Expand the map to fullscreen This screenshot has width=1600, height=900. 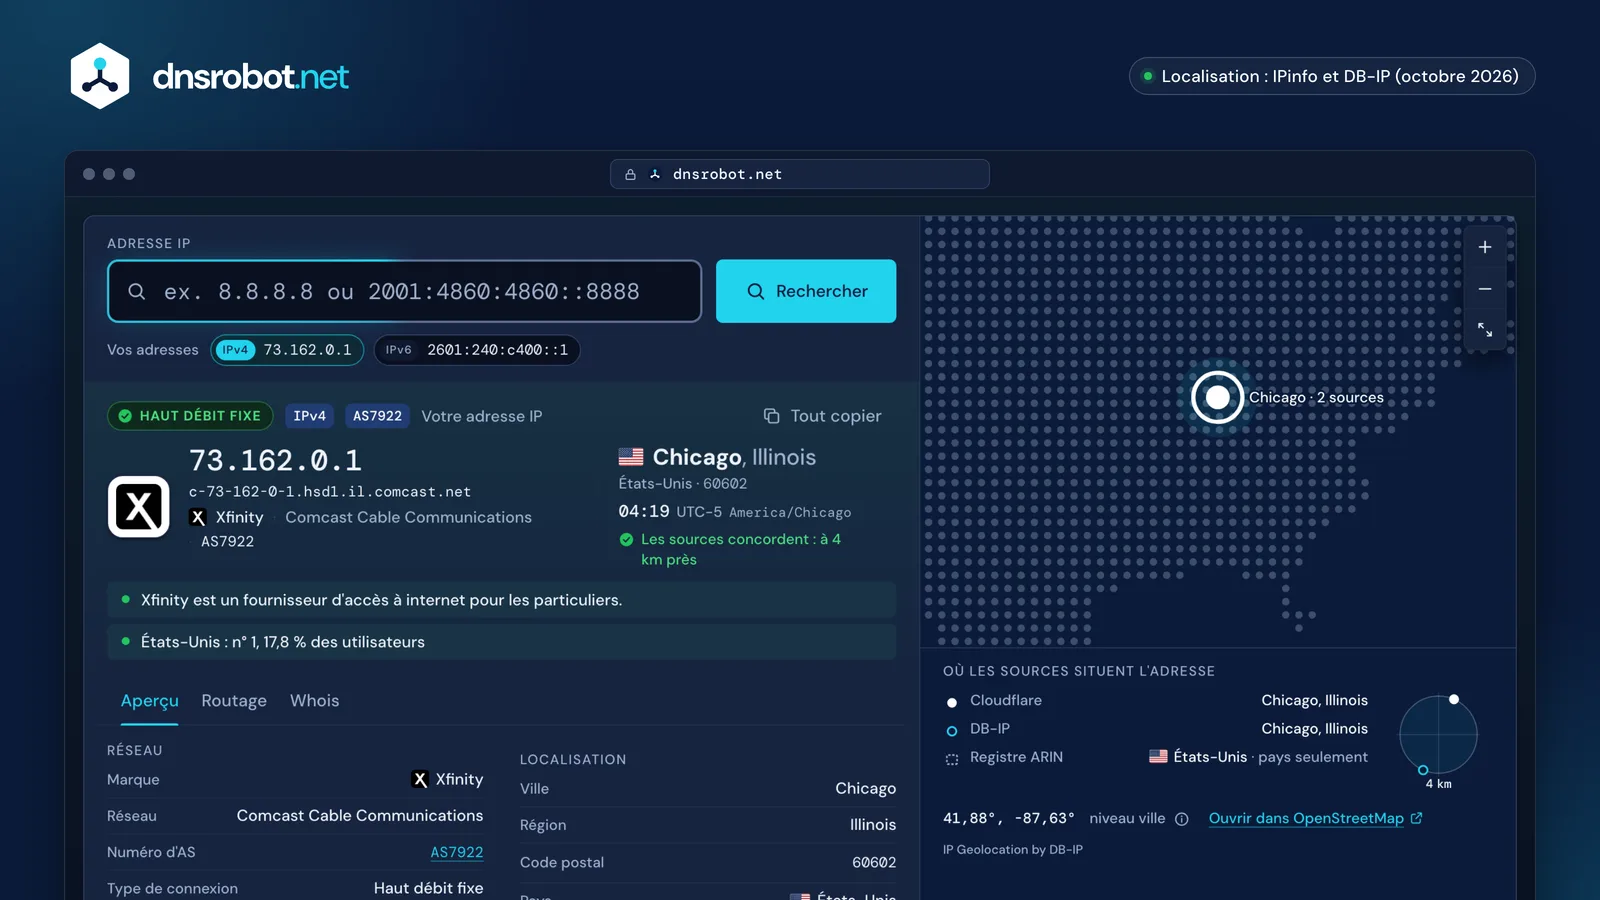pos(1485,330)
